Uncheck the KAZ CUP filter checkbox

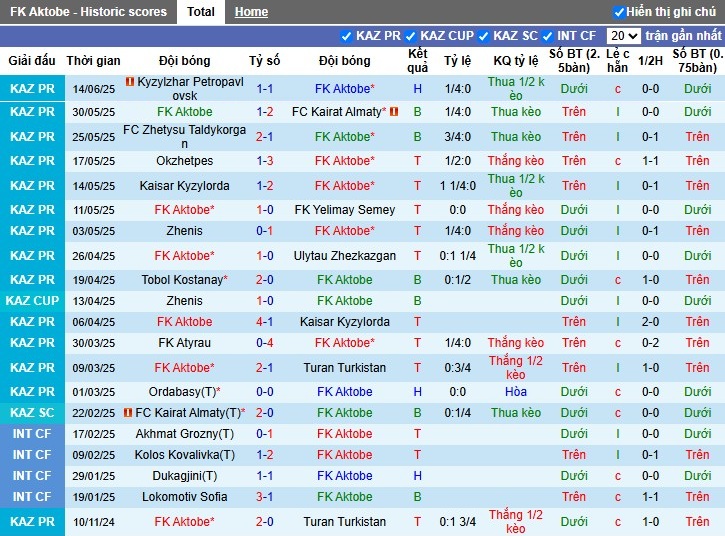tap(410, 36)
